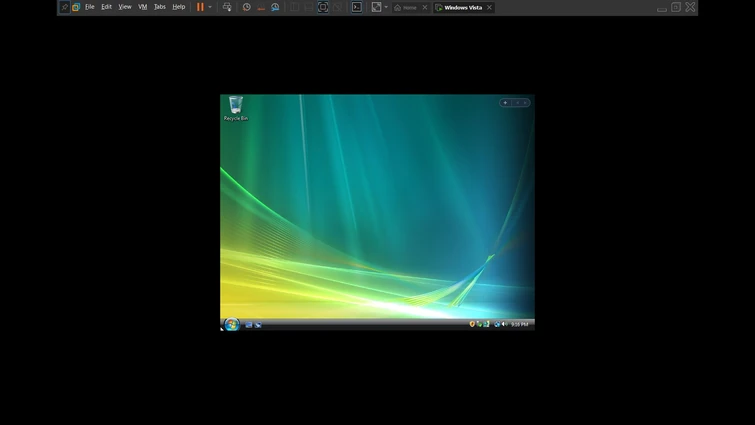
Task: Open the Vista Start menu orb
Action: coord(232,324)
